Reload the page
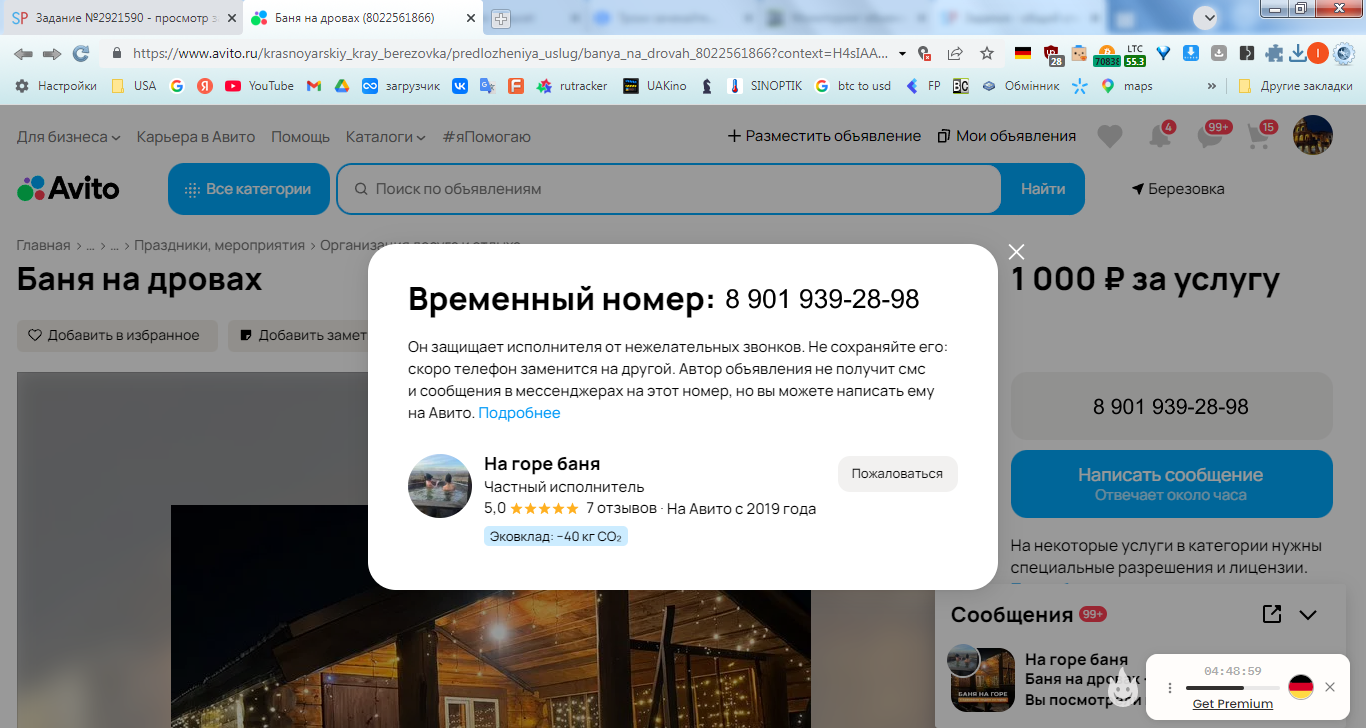 (82, 53)
